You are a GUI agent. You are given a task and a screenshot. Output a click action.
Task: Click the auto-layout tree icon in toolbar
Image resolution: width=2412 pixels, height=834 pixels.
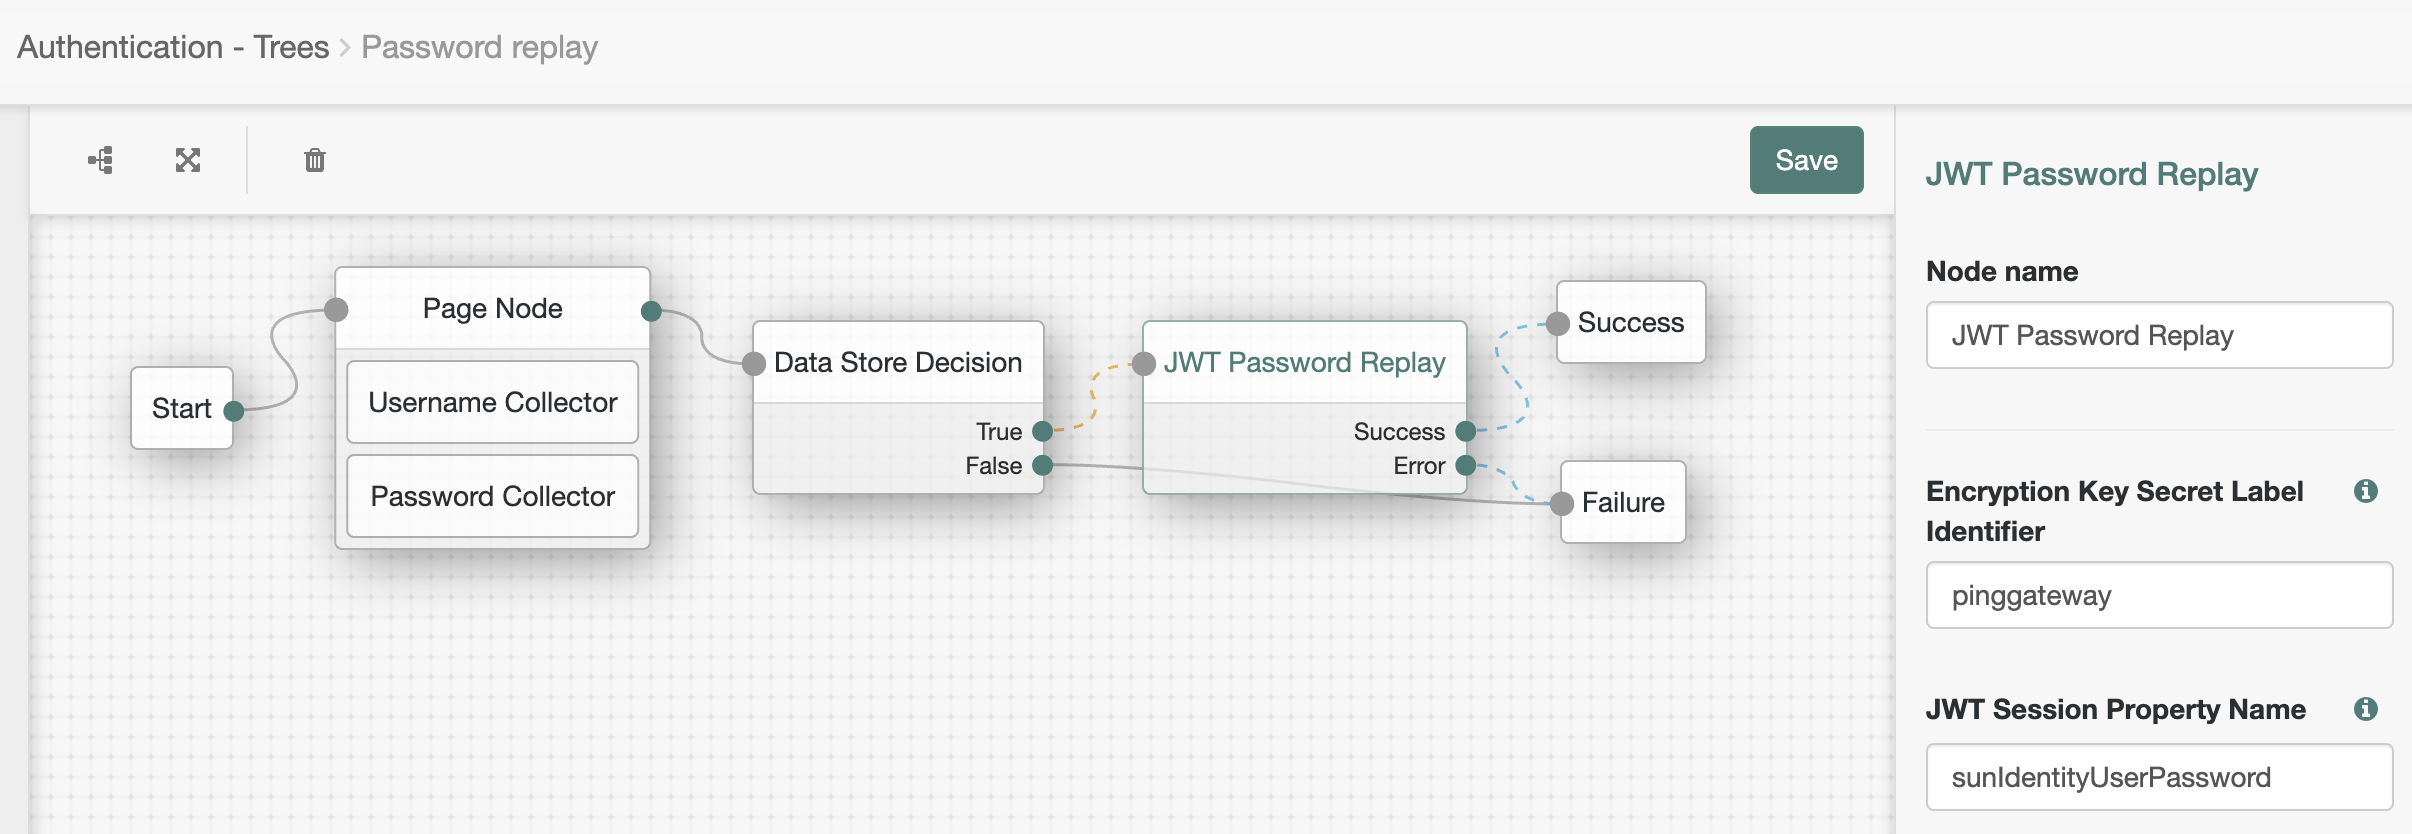[x=101, y=160]
